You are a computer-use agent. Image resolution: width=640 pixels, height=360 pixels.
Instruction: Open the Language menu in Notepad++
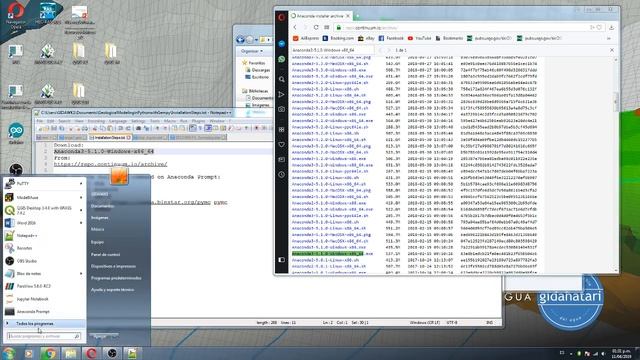pos(118,121)
